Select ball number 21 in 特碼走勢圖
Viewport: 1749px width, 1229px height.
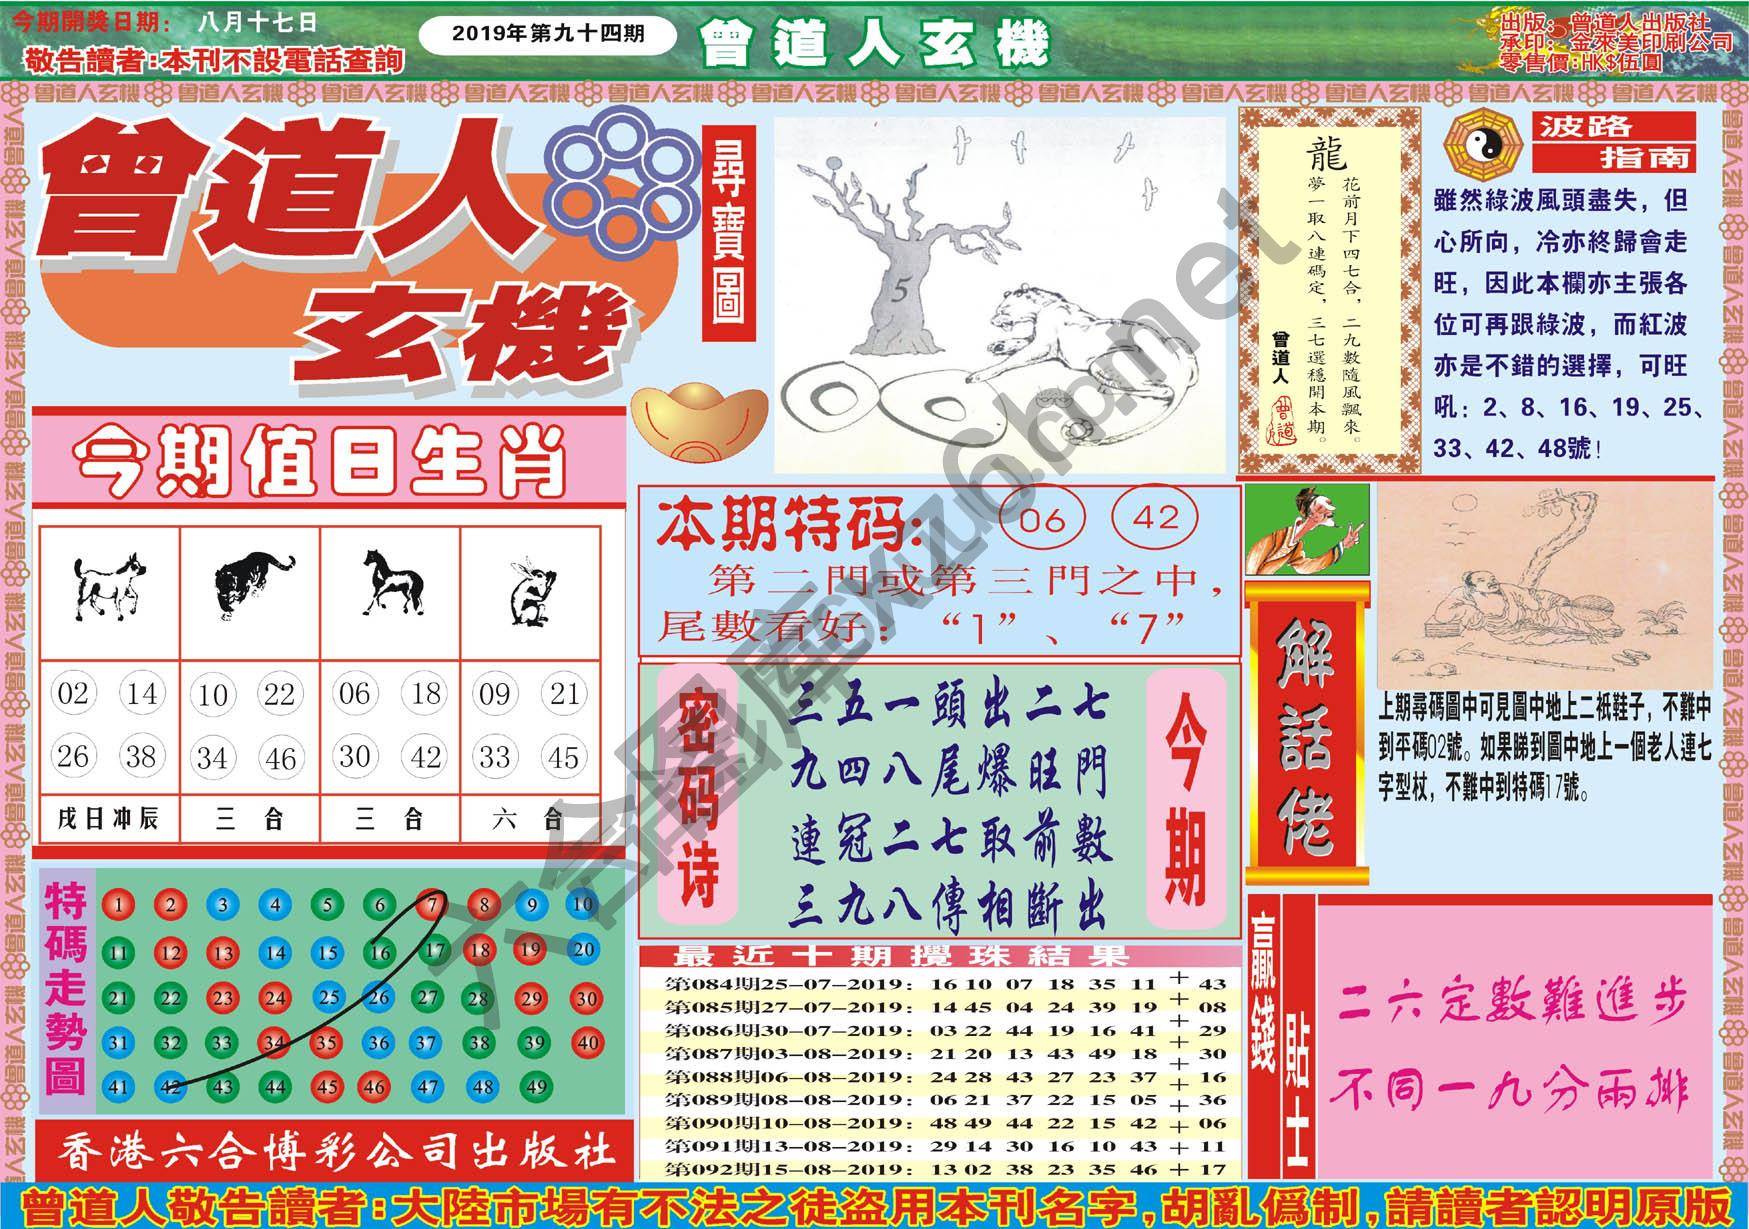coord(118,998)
